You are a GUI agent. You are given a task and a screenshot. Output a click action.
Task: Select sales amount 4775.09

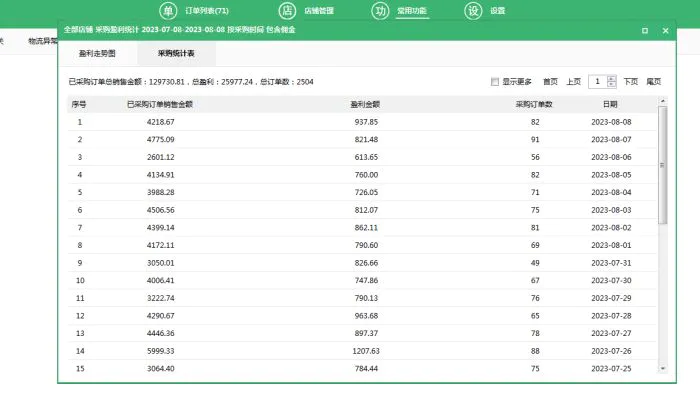[x=161, y=140]
